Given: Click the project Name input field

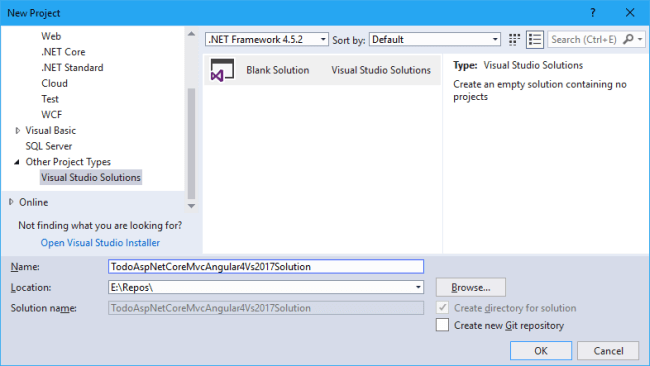Looking at the screenshot, I should [x=266, y=267].
